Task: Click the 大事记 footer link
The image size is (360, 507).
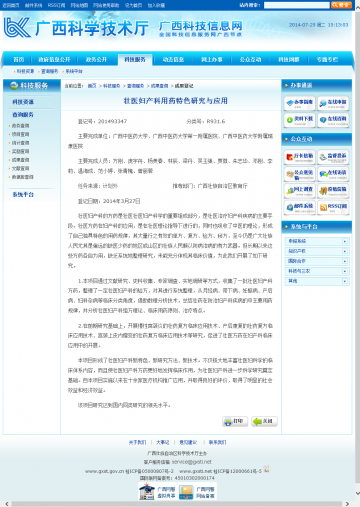Action: click(163, 442)
